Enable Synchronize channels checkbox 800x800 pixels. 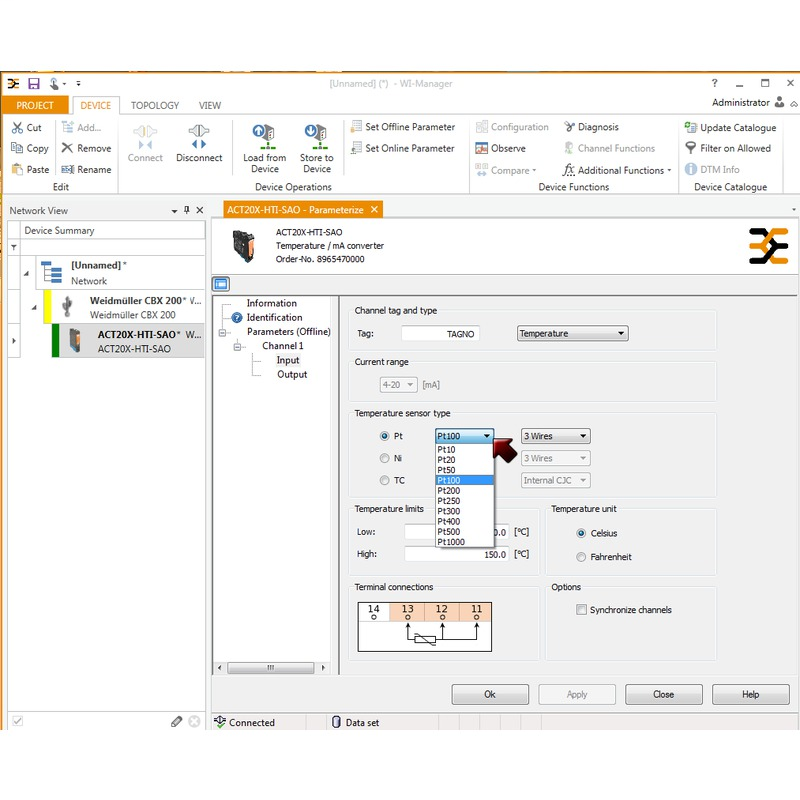[x=581, y=610]
